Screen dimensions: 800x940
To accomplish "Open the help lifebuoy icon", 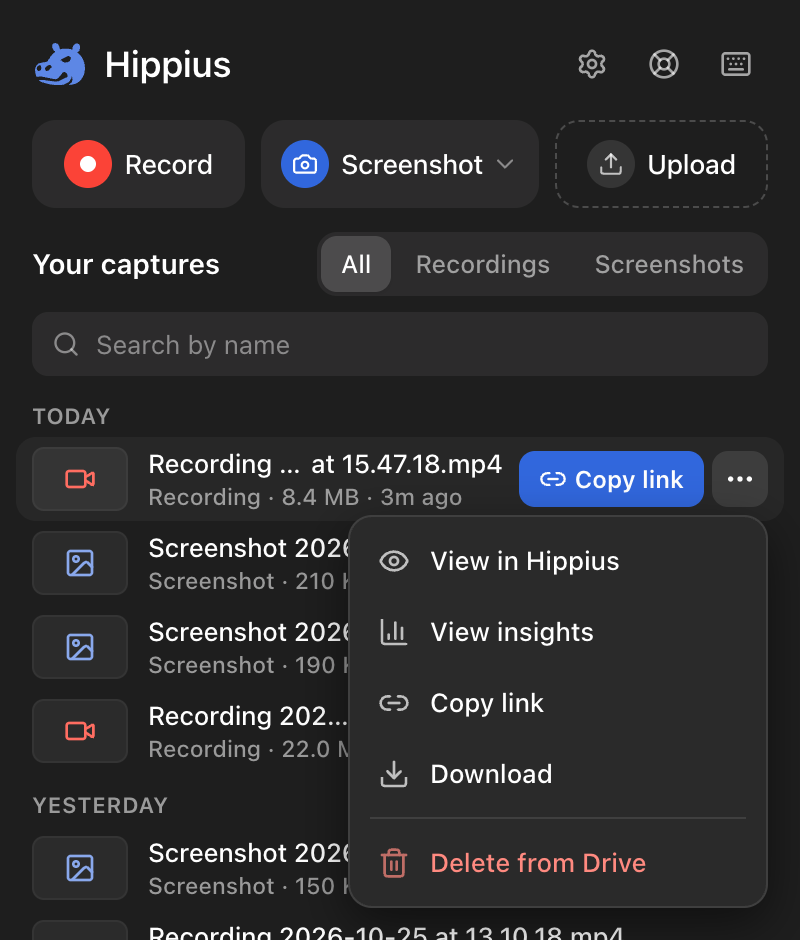I will 663,64.
